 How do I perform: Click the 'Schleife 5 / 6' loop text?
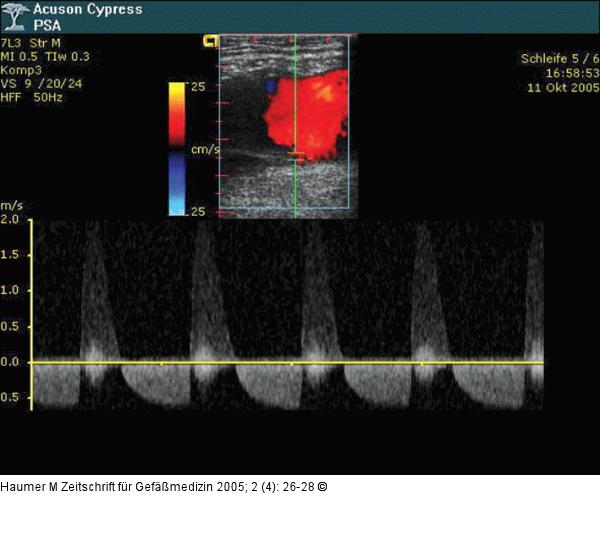click(x=560, y=59)
